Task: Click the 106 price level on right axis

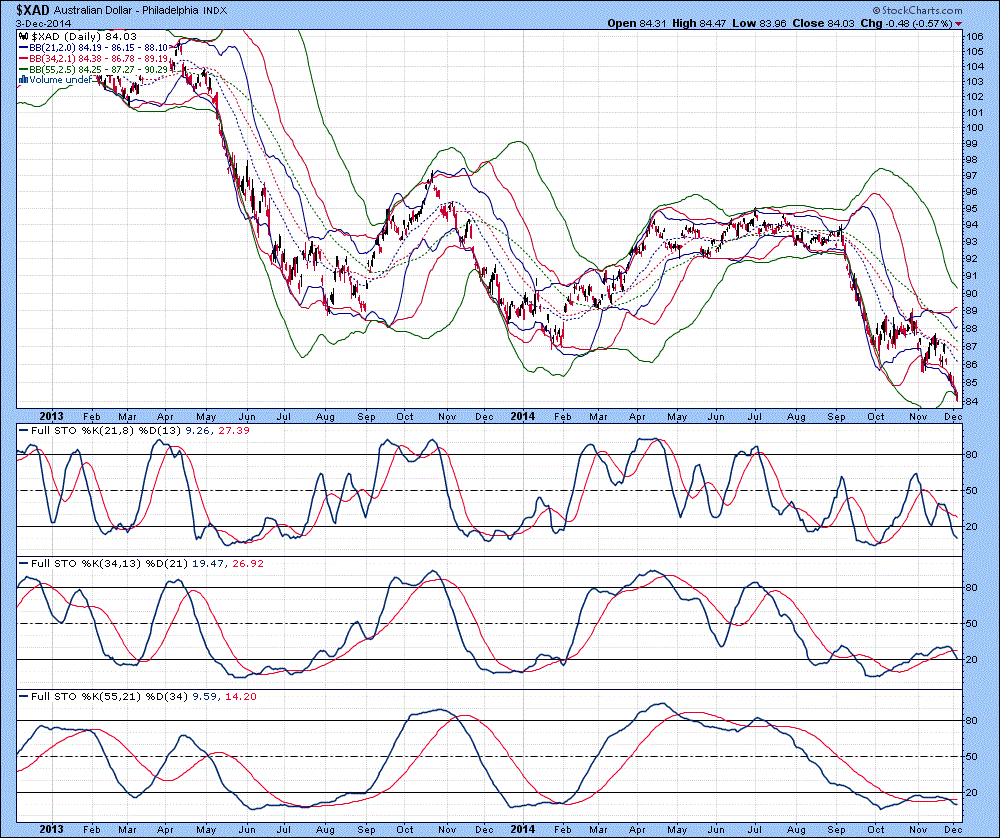Action: [x=974, y=35]
